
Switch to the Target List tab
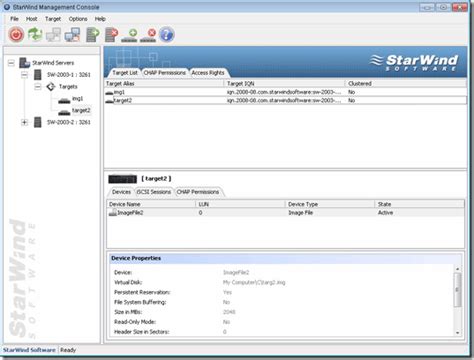coord(125,73)
